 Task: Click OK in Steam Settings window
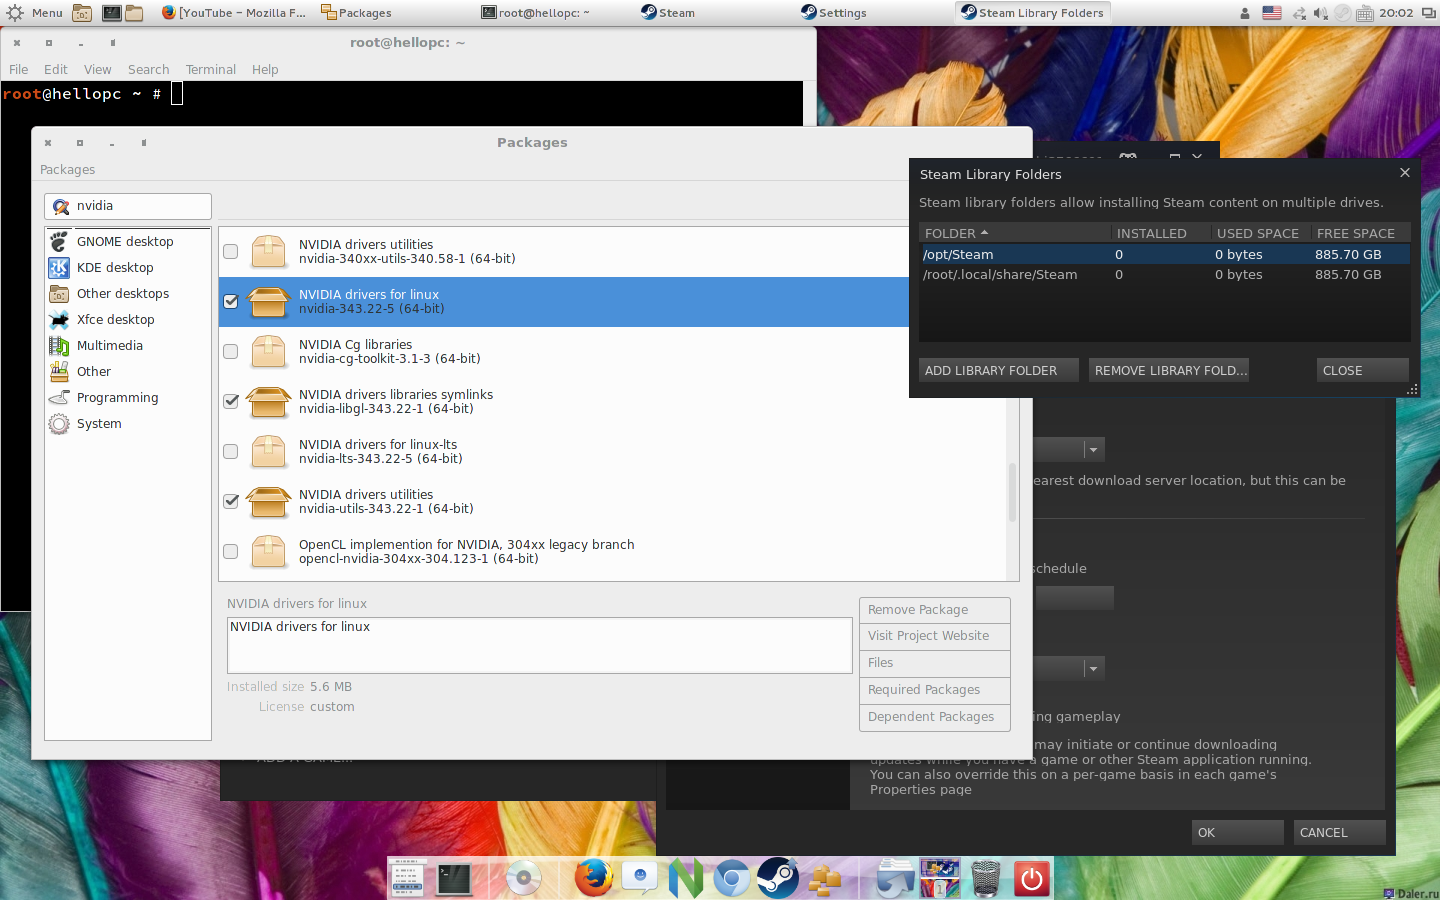point(1238,832)
